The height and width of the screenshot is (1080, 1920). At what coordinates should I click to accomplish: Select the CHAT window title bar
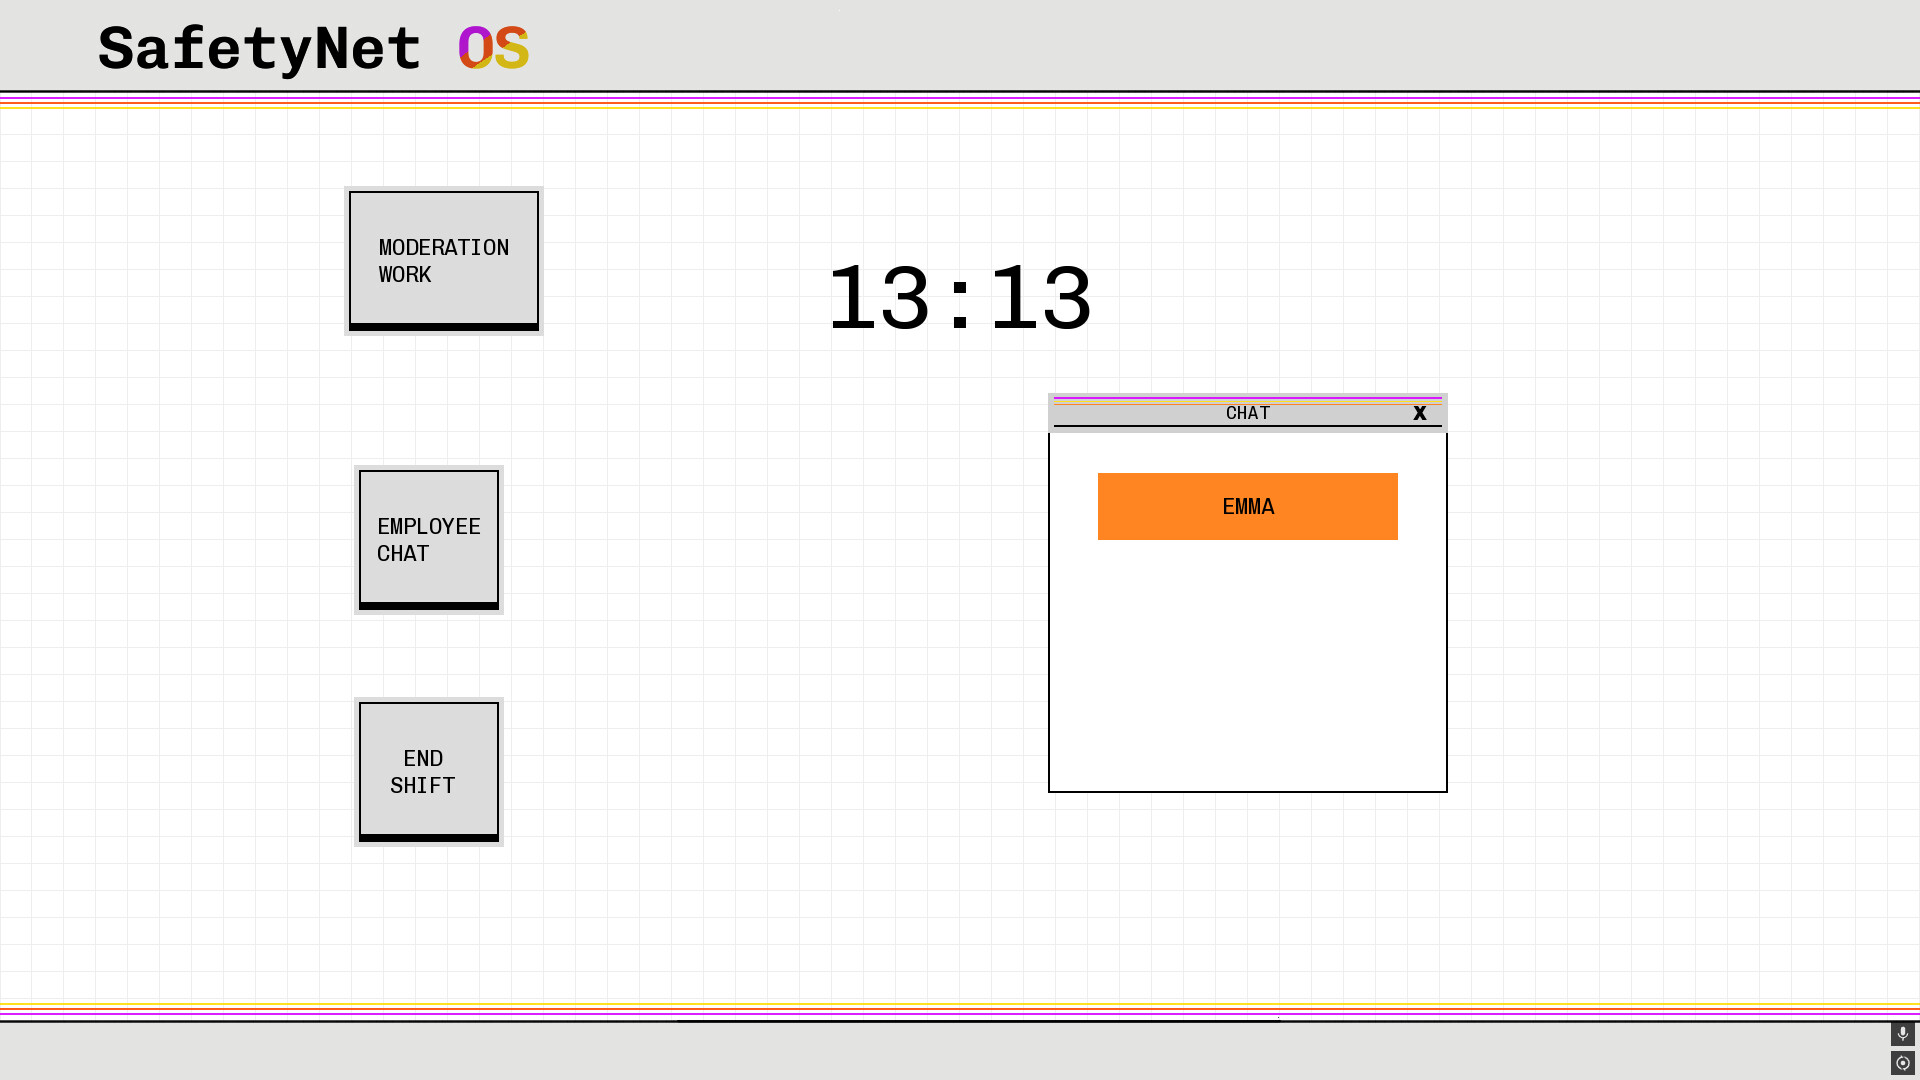[1247, 413]
